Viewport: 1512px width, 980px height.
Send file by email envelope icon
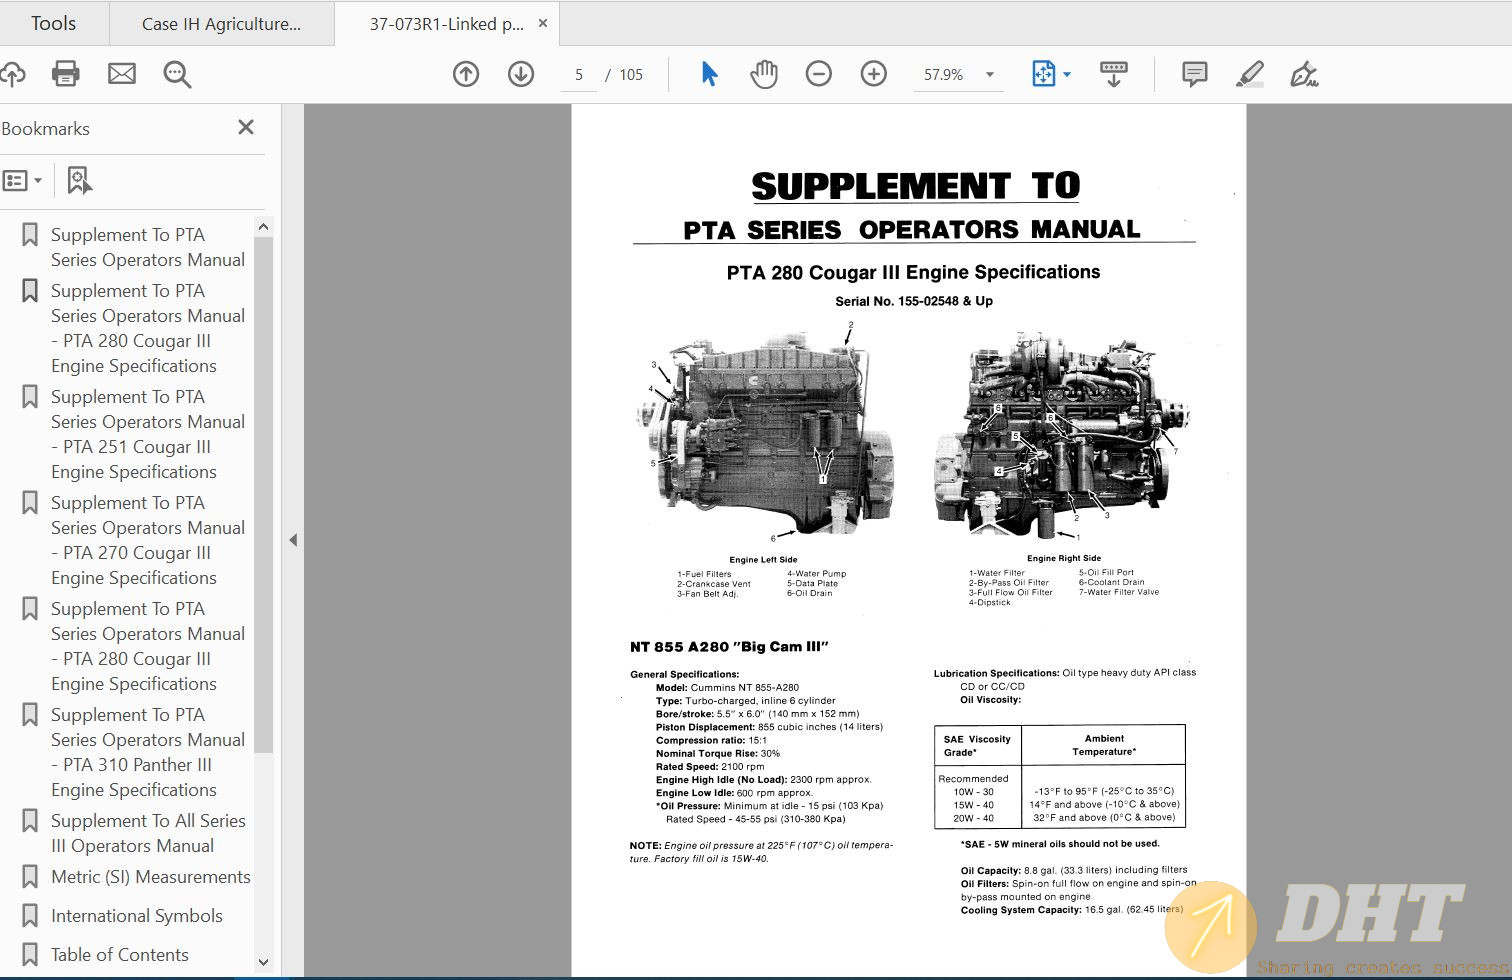122,74
